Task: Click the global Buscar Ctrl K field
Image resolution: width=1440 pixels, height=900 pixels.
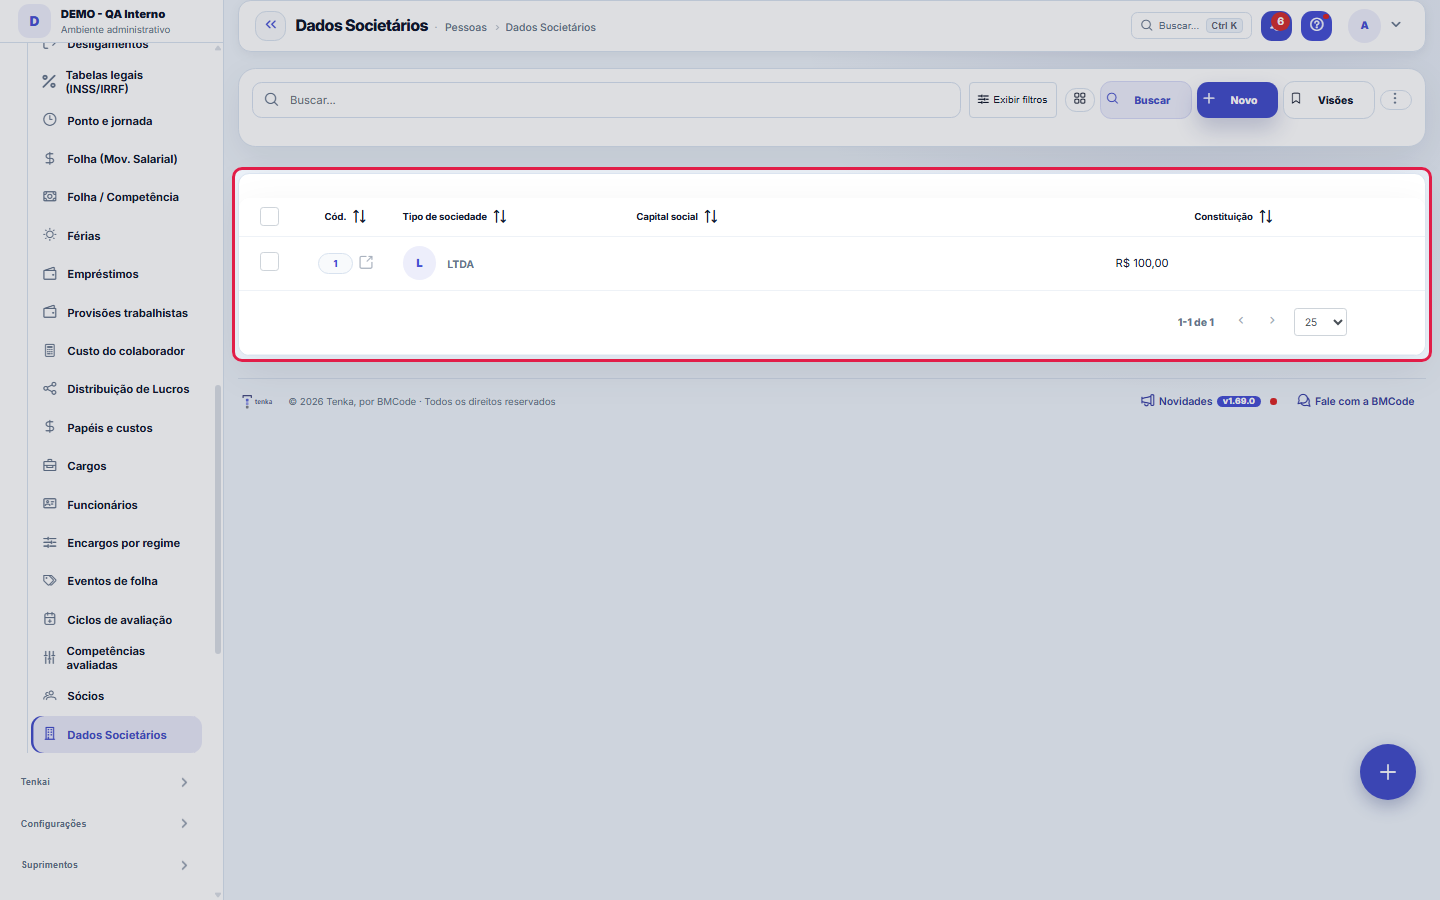Action: pos(1191,25)
